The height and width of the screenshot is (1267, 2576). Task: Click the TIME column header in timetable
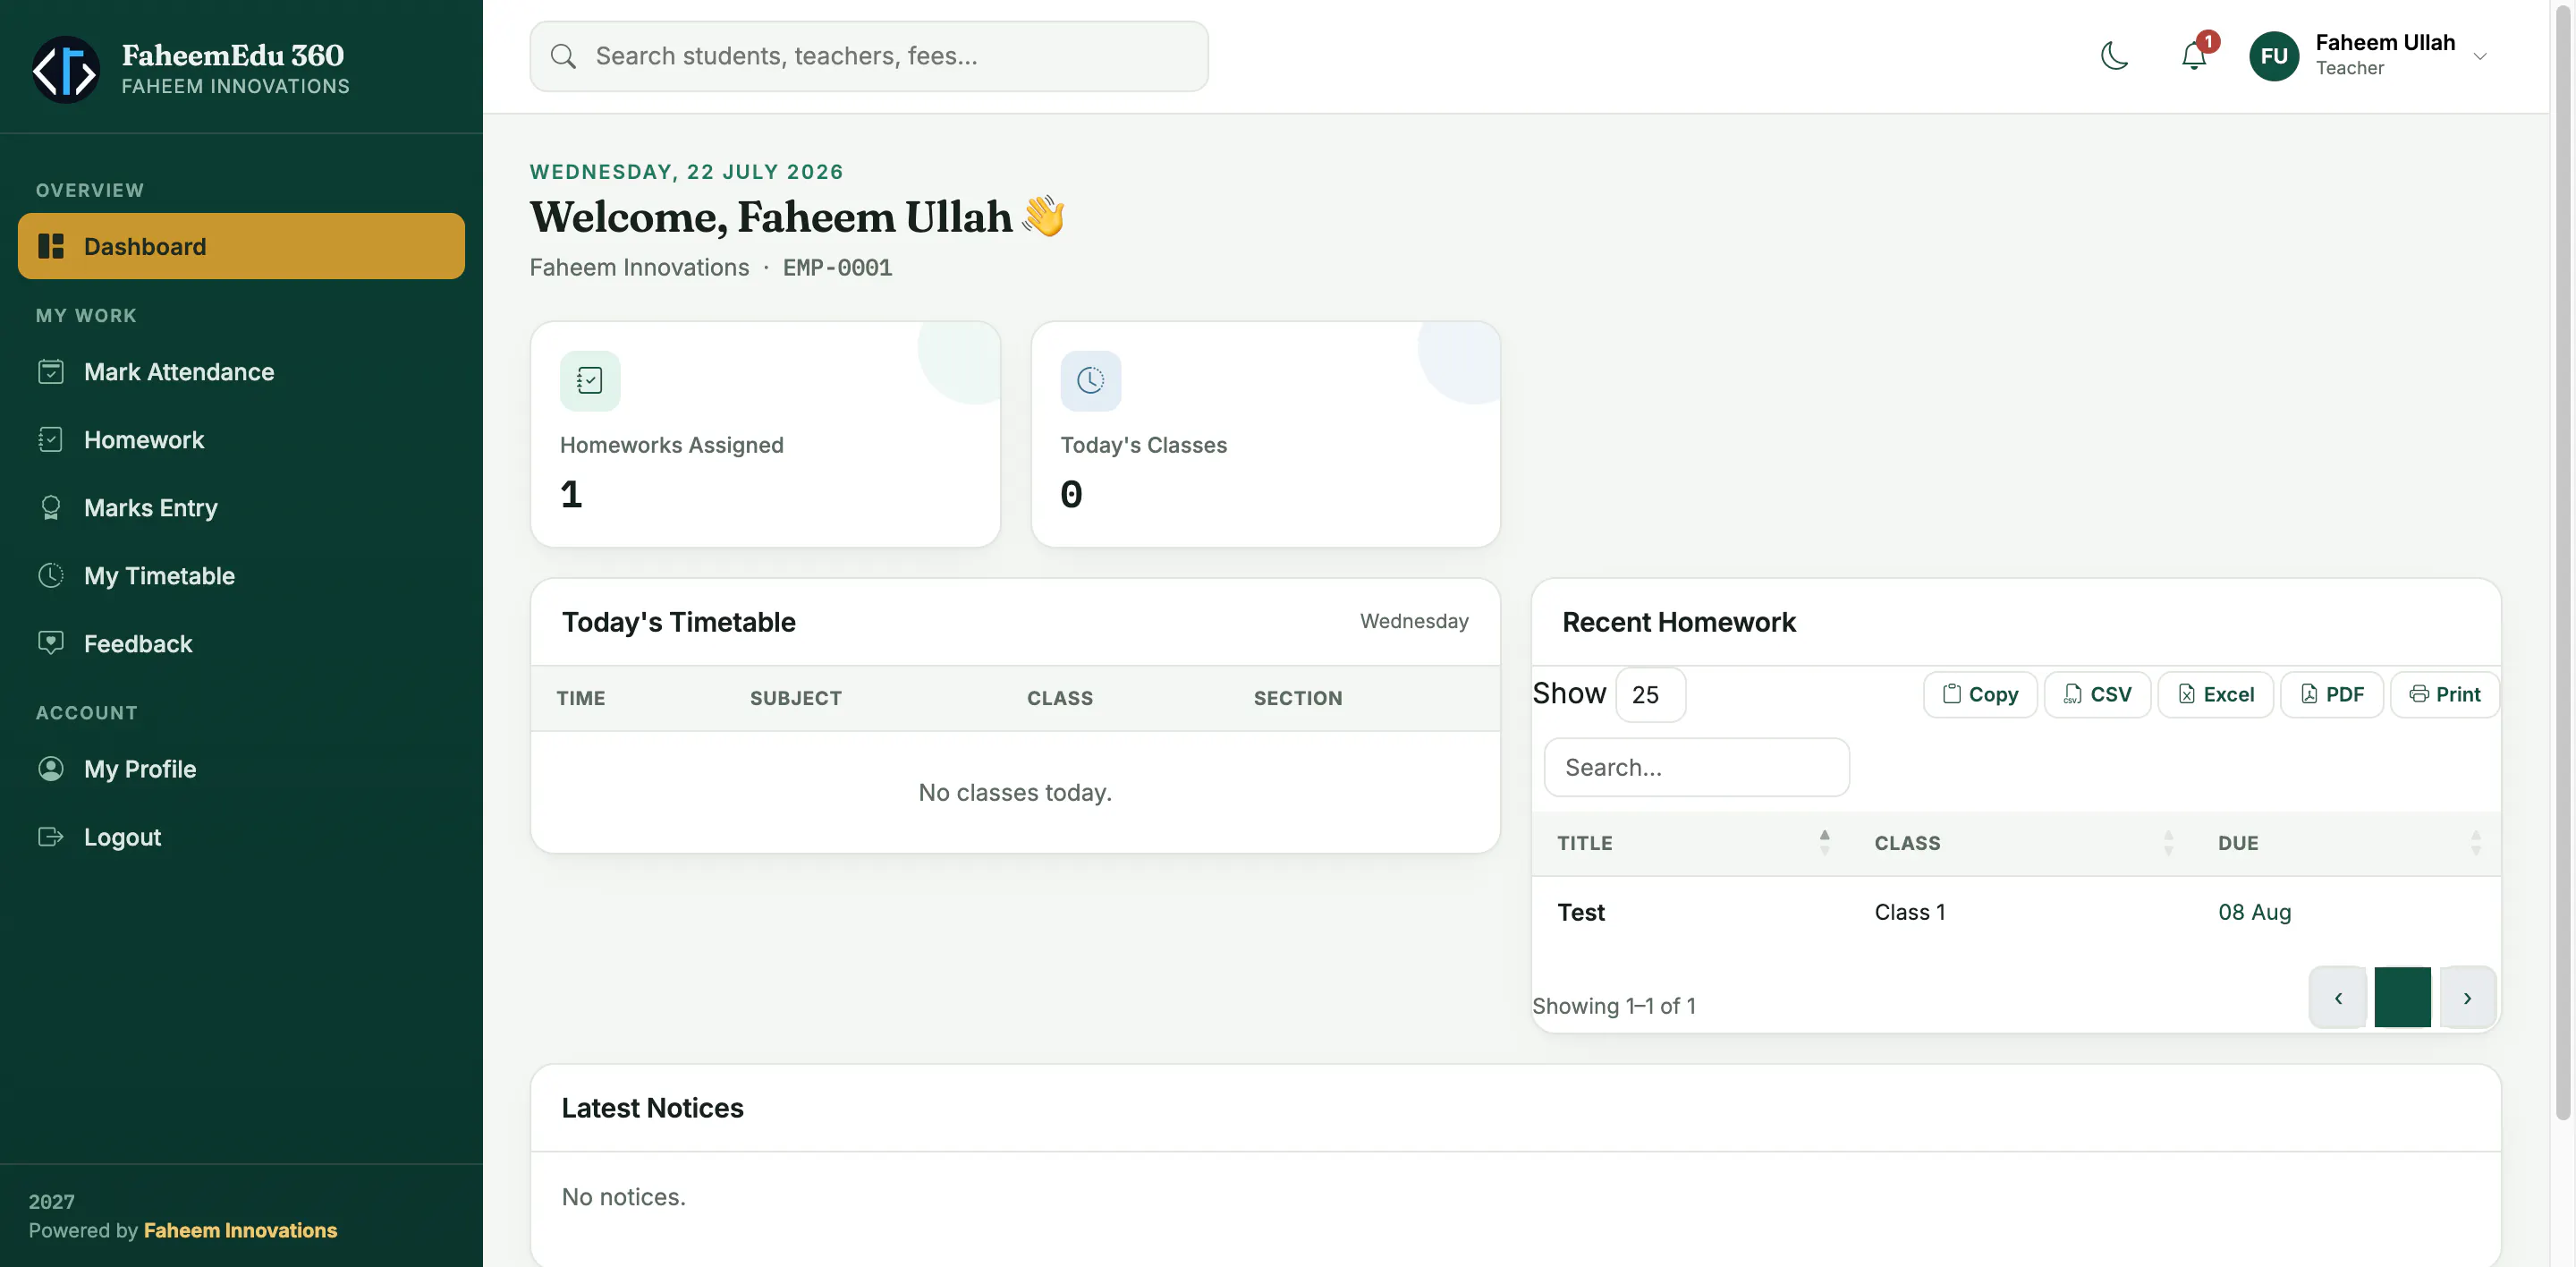click(581, 698)
